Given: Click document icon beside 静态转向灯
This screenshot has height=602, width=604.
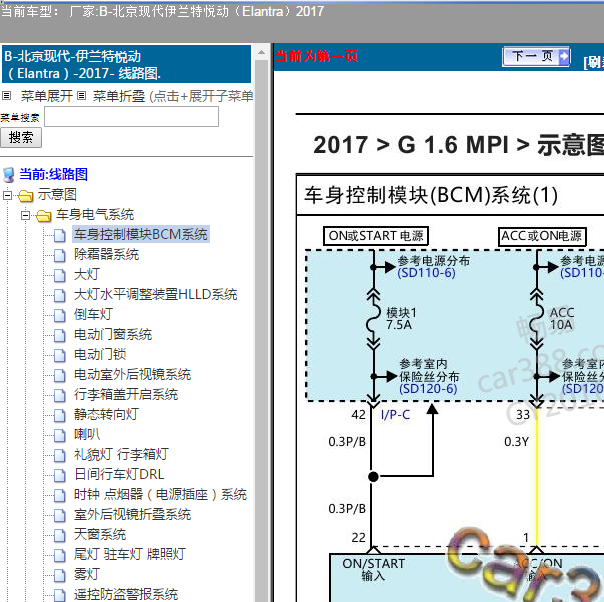Looking at the screenshot, I should [x=59, y=416].
